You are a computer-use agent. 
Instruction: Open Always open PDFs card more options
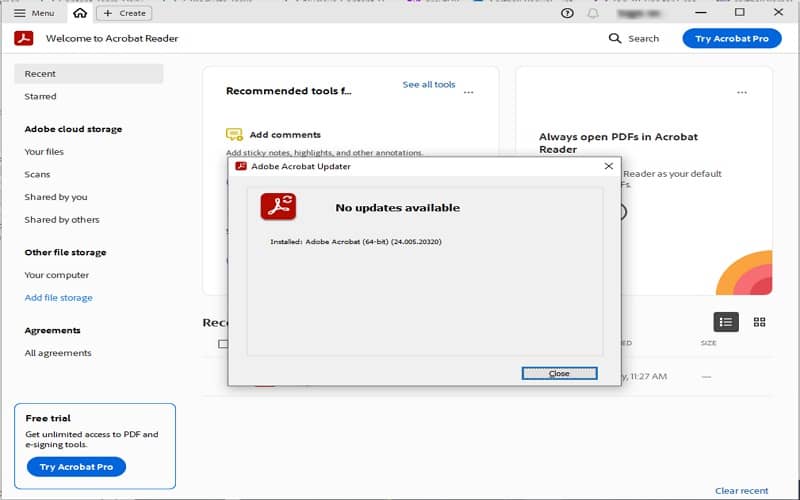742,92
